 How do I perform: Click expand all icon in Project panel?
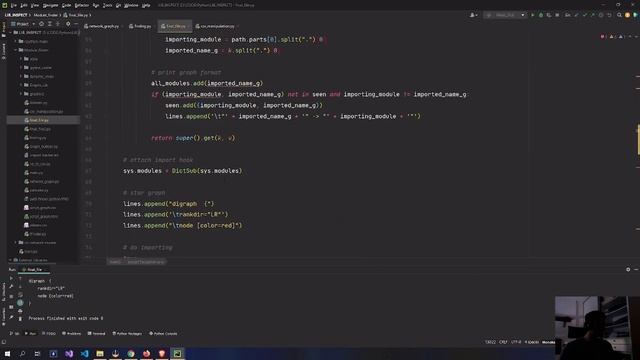pos(50,24)
